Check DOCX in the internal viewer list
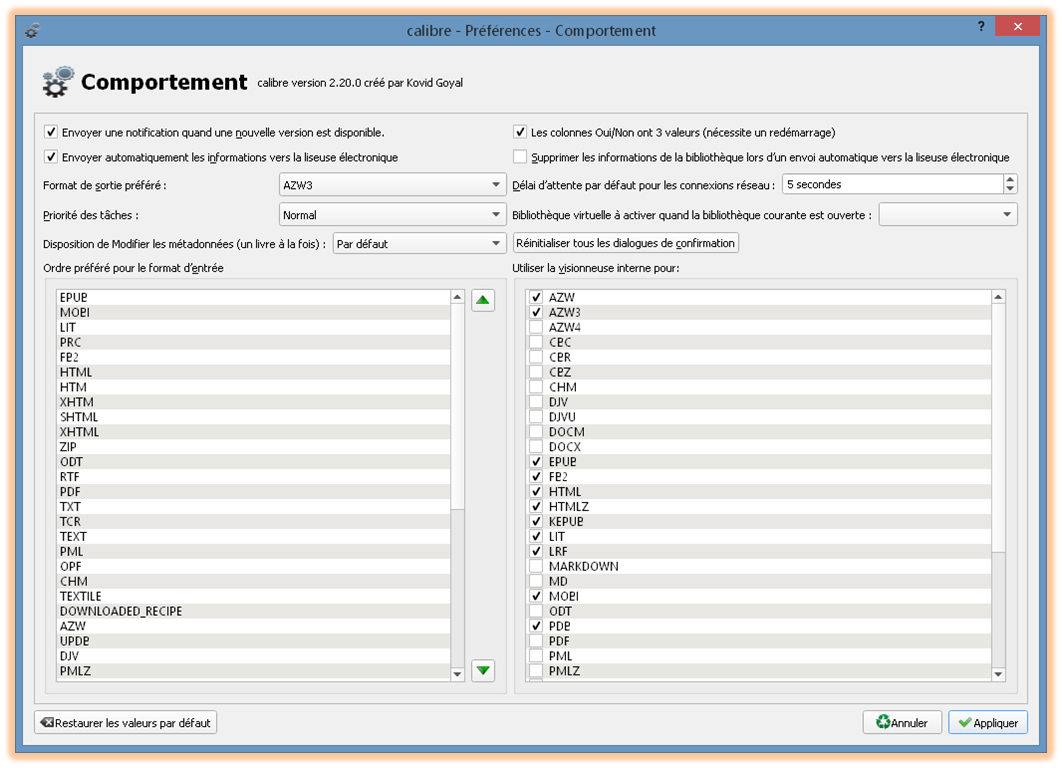 click(536, 446)
